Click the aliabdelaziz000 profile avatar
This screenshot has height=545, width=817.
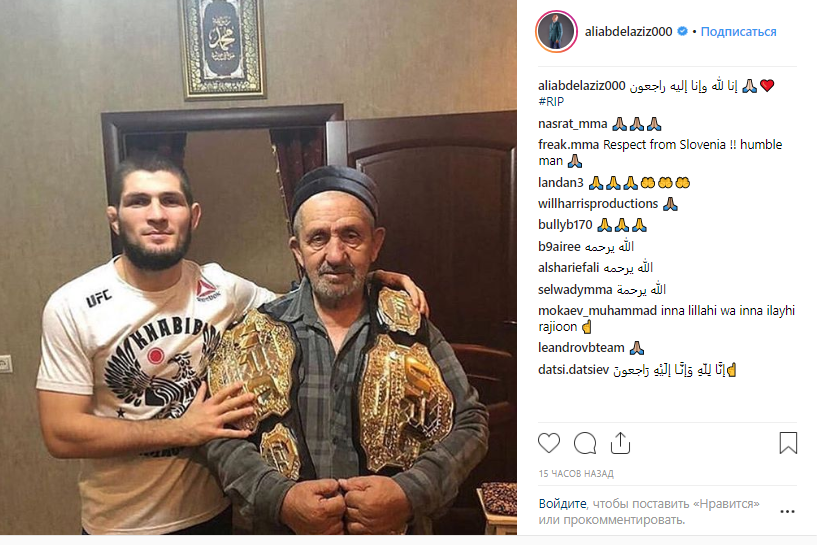pos(556,31)
